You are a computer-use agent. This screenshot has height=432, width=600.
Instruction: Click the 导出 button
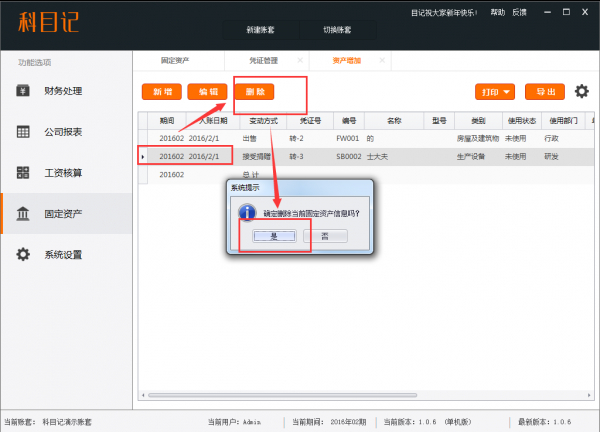click(545, 92)
